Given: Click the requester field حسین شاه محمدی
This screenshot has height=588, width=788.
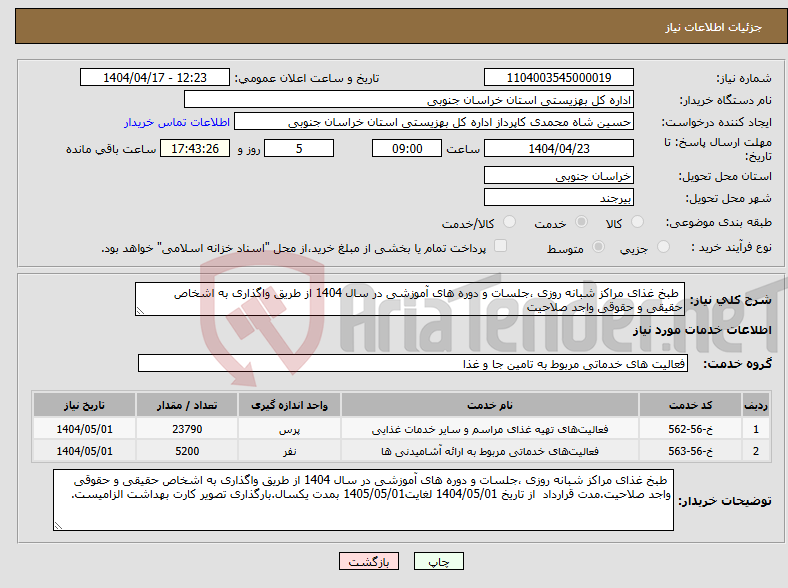Looking at the screenshot, I should 434,122.
